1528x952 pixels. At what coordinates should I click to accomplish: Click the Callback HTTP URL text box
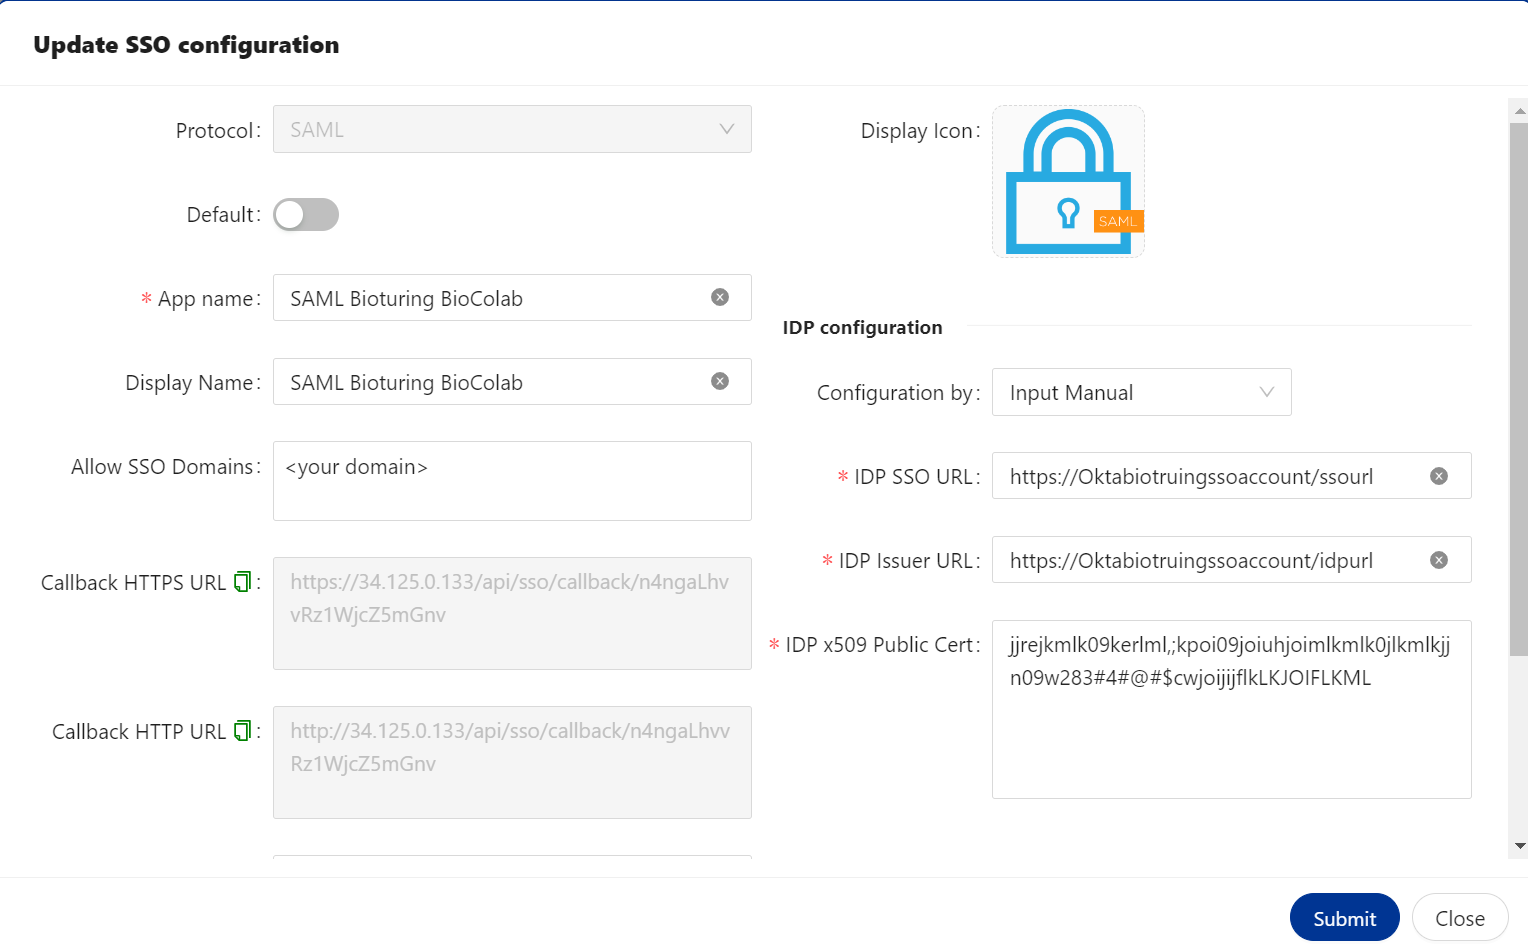click(x=512, y=762)
